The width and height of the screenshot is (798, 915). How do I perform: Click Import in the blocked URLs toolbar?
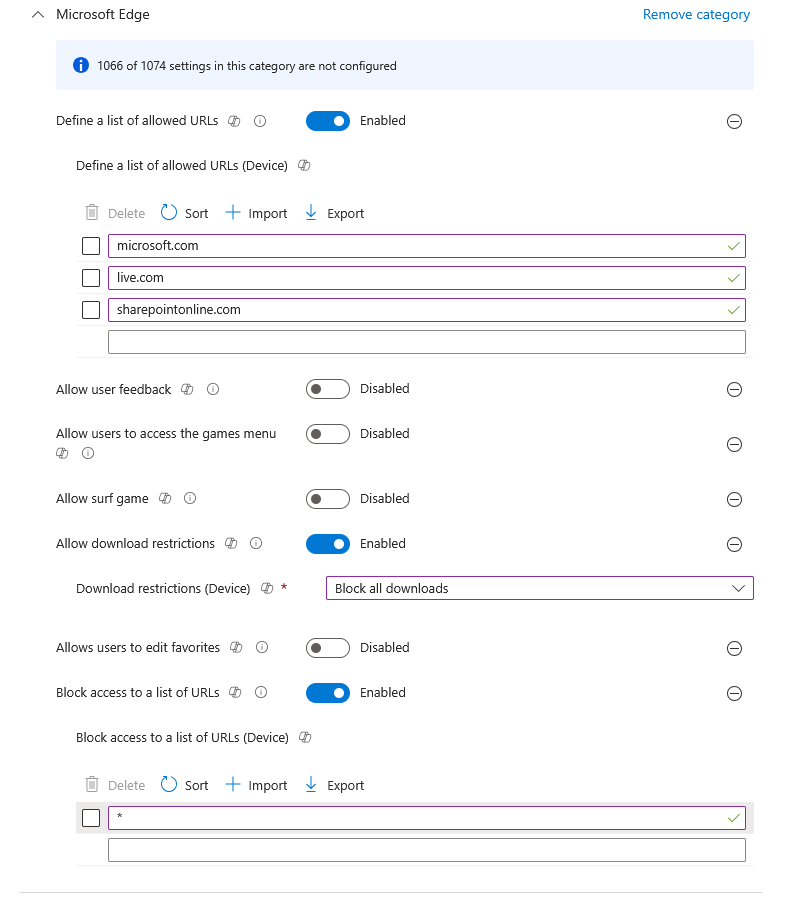(256, 785)
